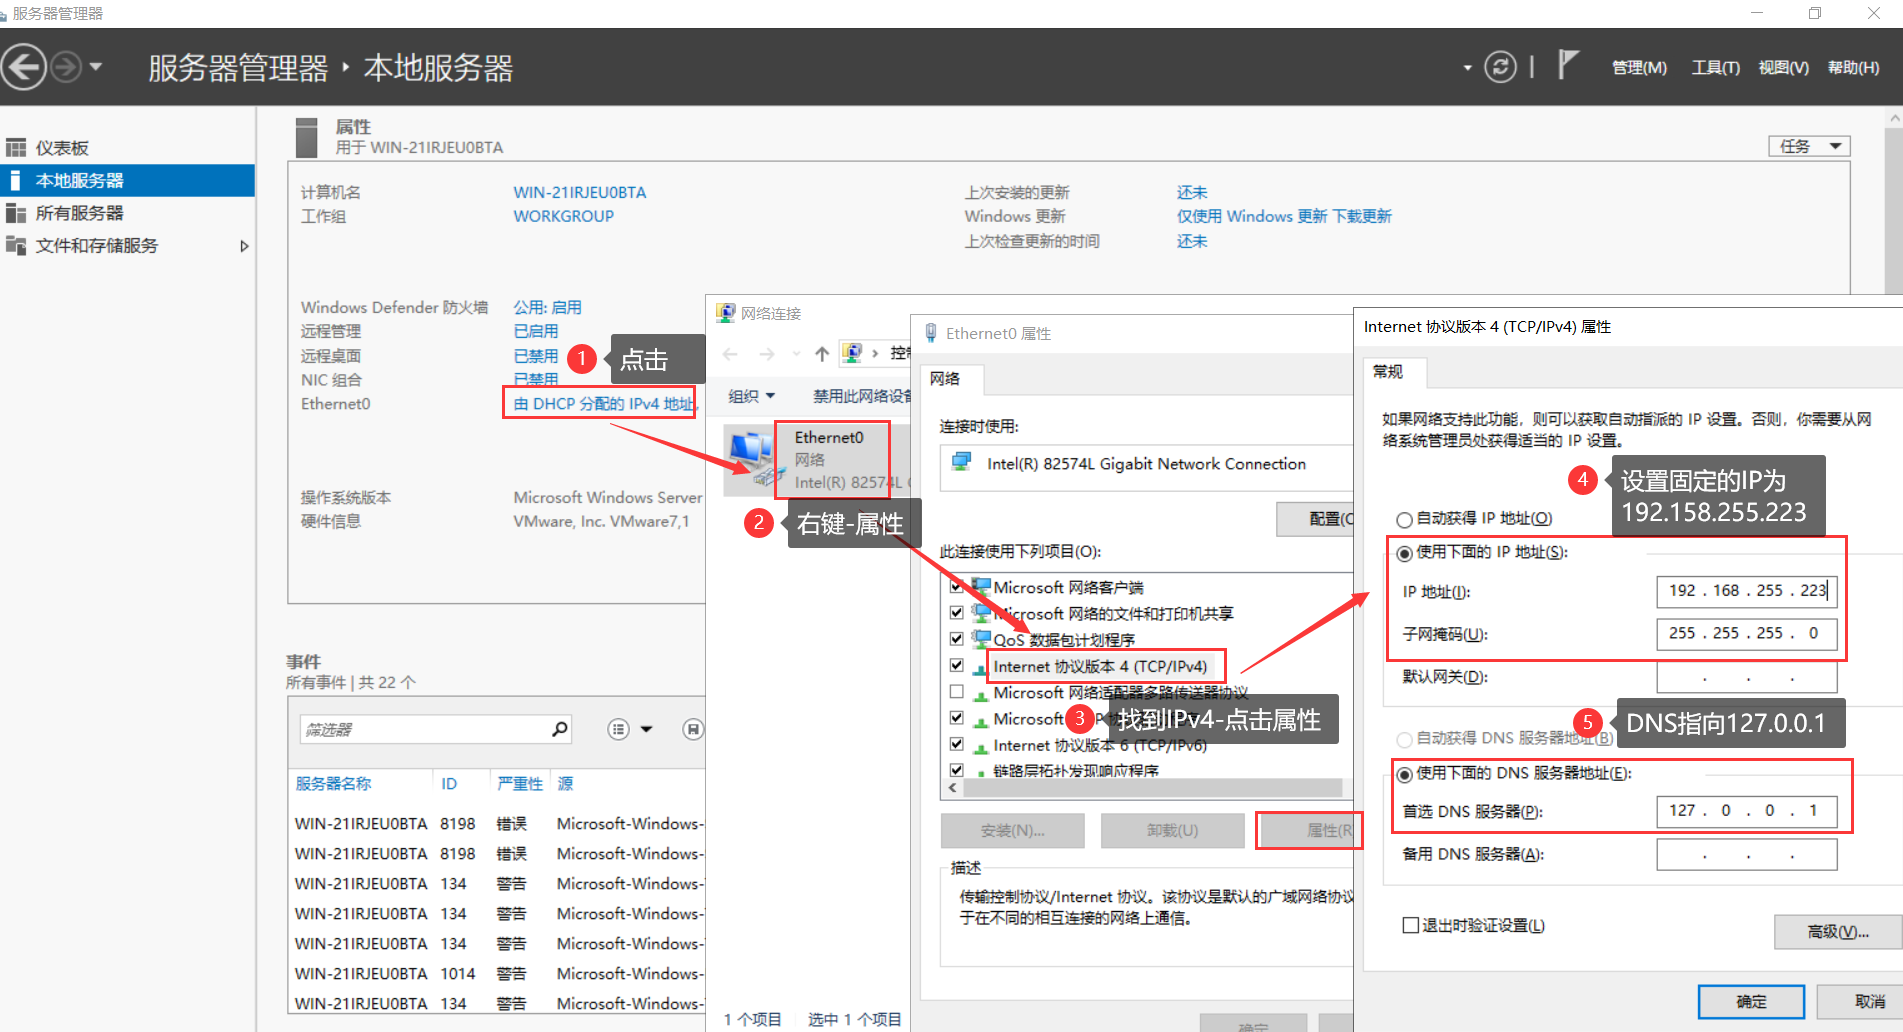Click 取消 in IPv4 properties dialog
The image size is (1903, 1032).
pyautogui.click(x=1861, y=1001)
